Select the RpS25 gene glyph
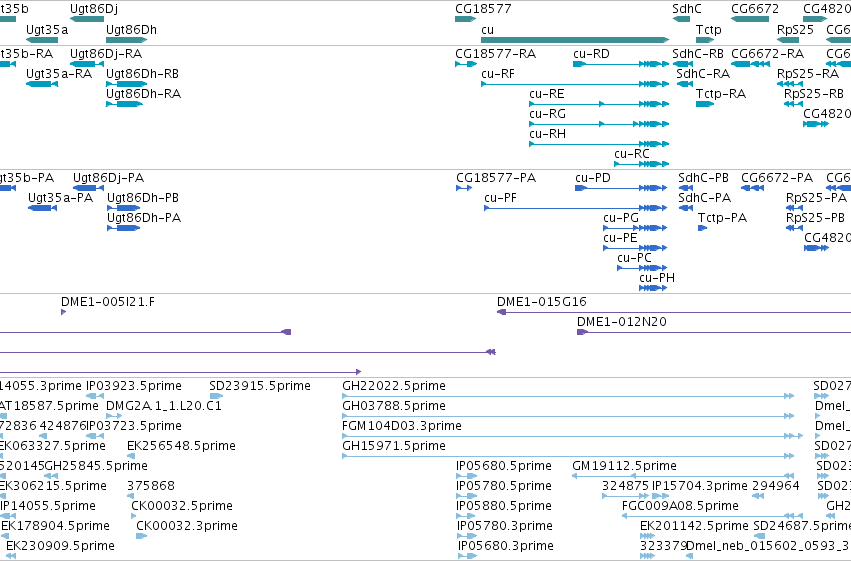The image size is (851, 561). (x=788, y=40)
